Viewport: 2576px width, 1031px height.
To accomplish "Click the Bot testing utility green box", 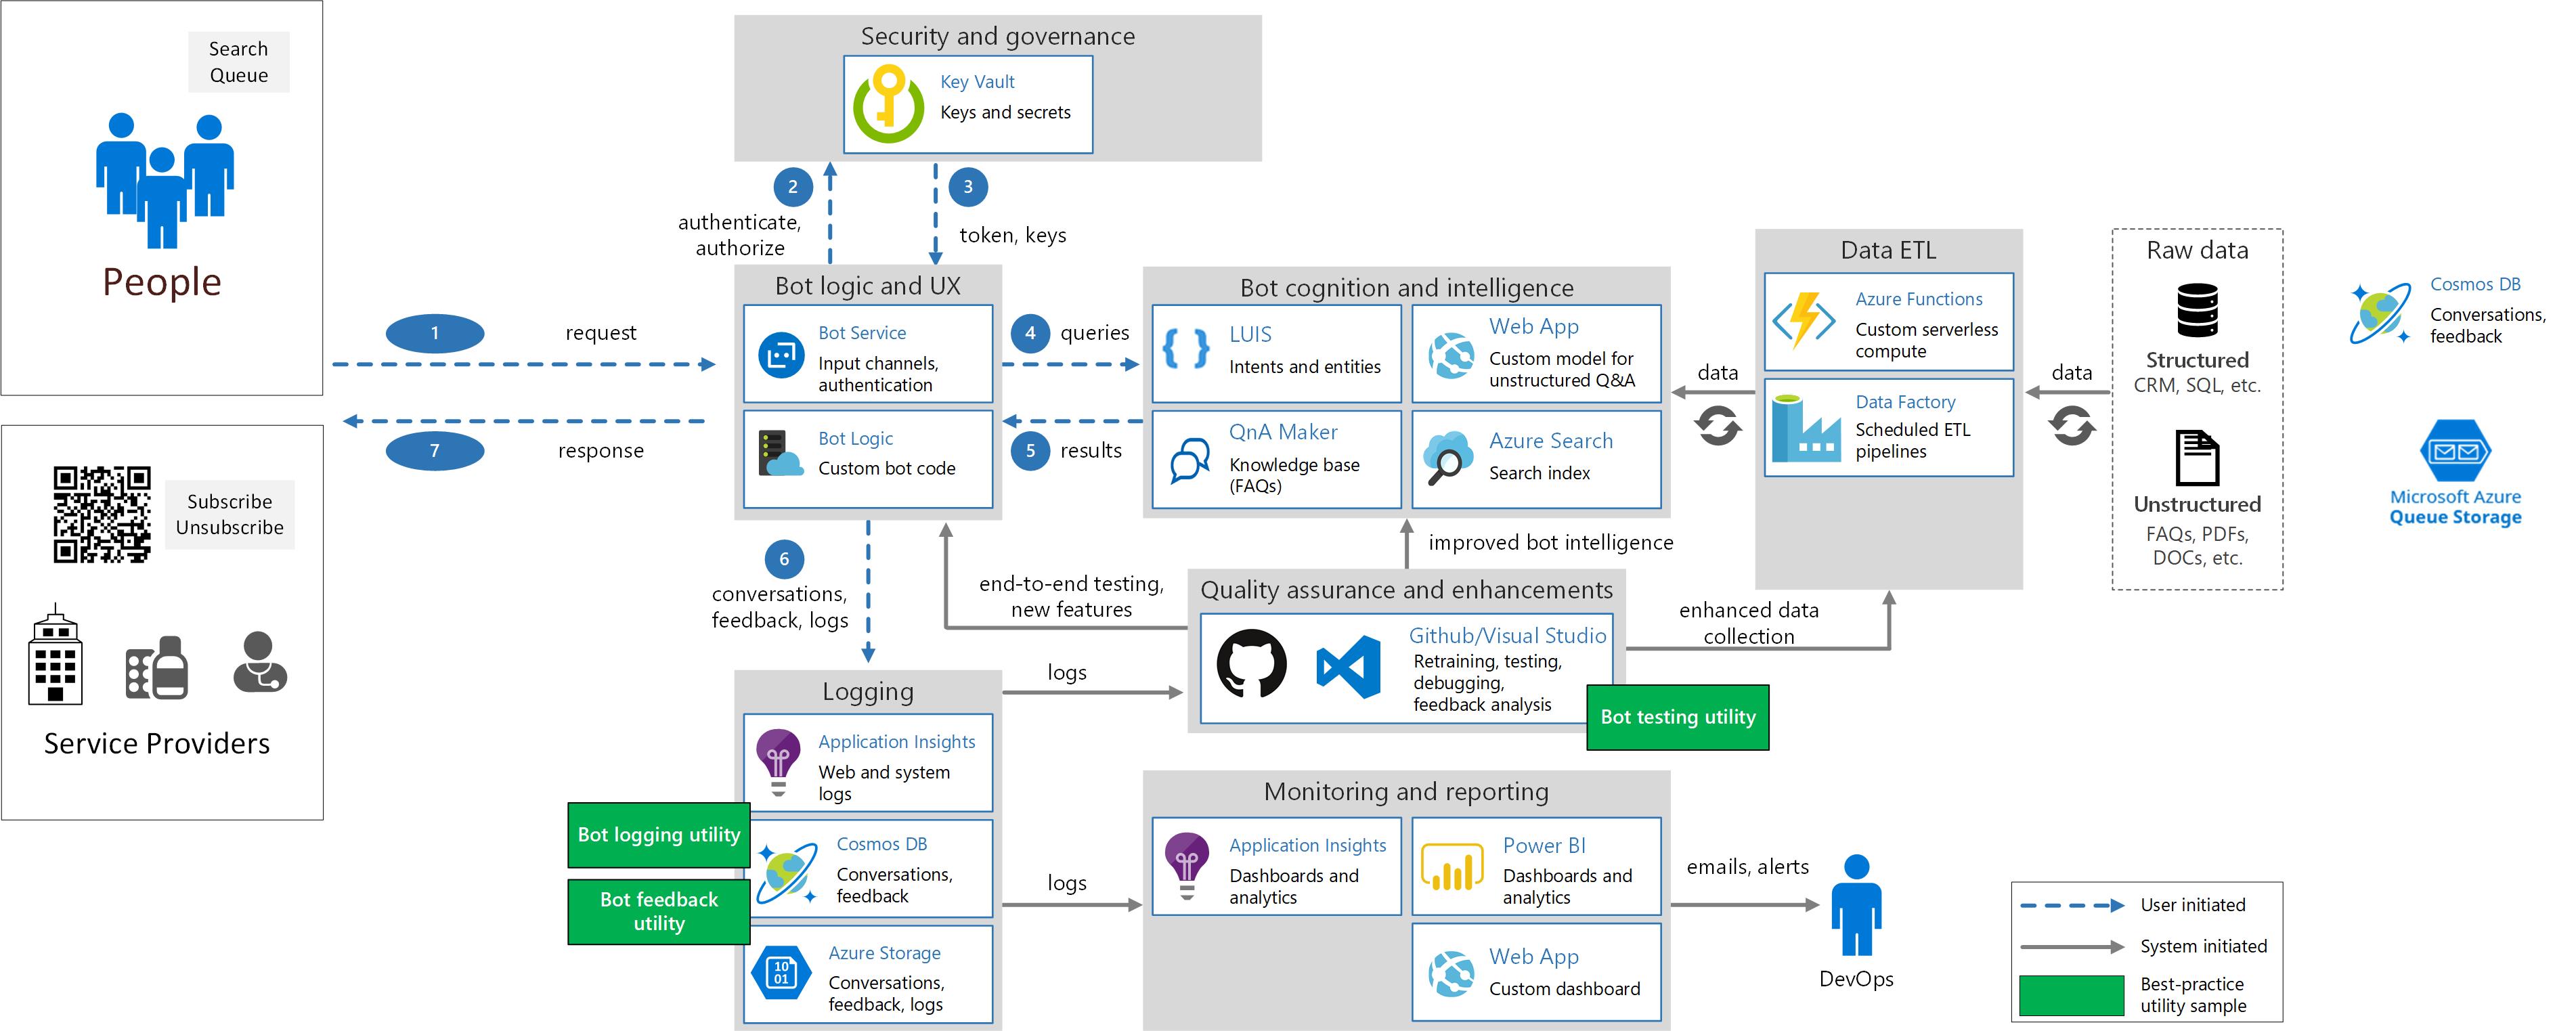I will [x=1677, y=717].
